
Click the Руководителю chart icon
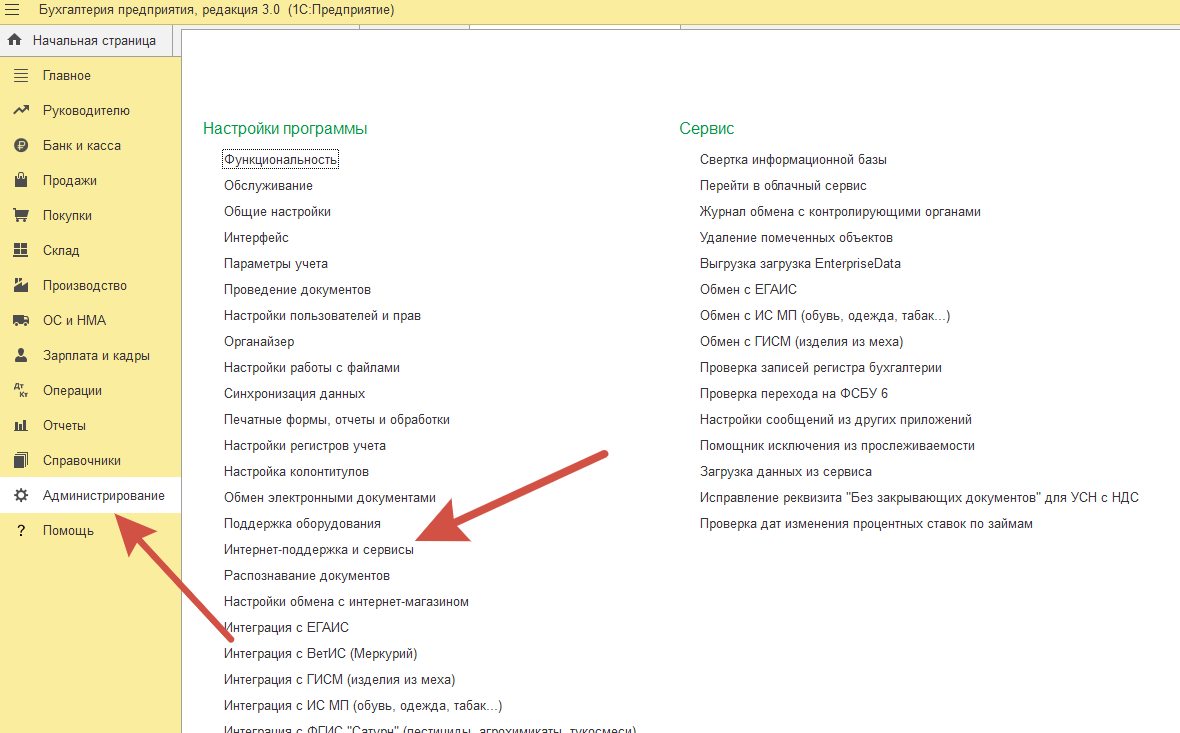click(20, 111)
